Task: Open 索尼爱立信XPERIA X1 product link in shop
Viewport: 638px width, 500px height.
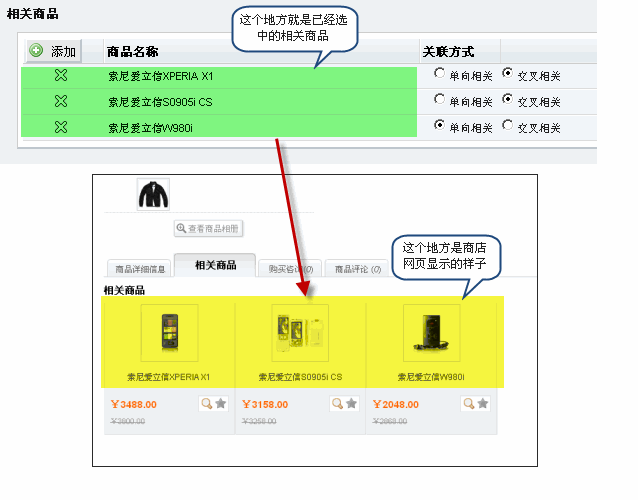Action: (168, 377)
